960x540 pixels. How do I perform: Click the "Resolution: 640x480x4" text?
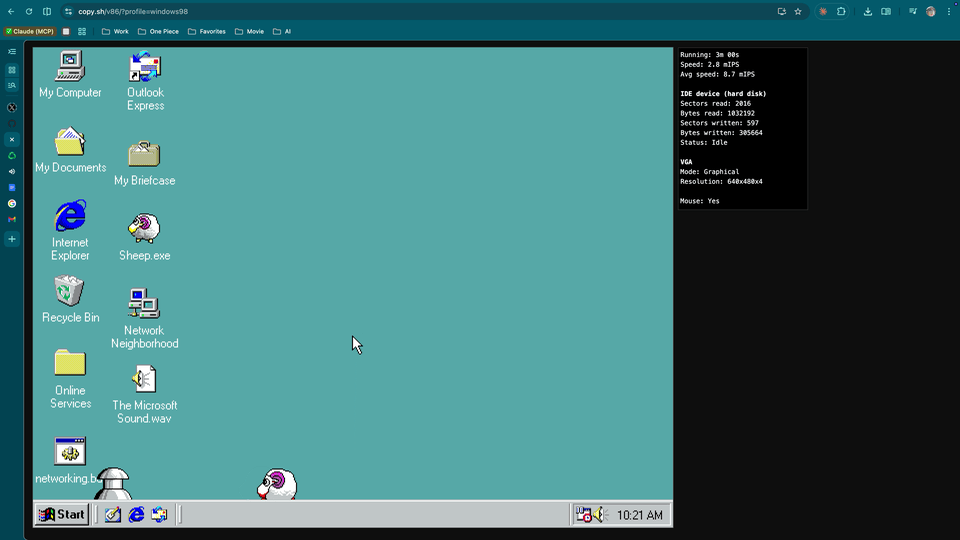(721, 181)
